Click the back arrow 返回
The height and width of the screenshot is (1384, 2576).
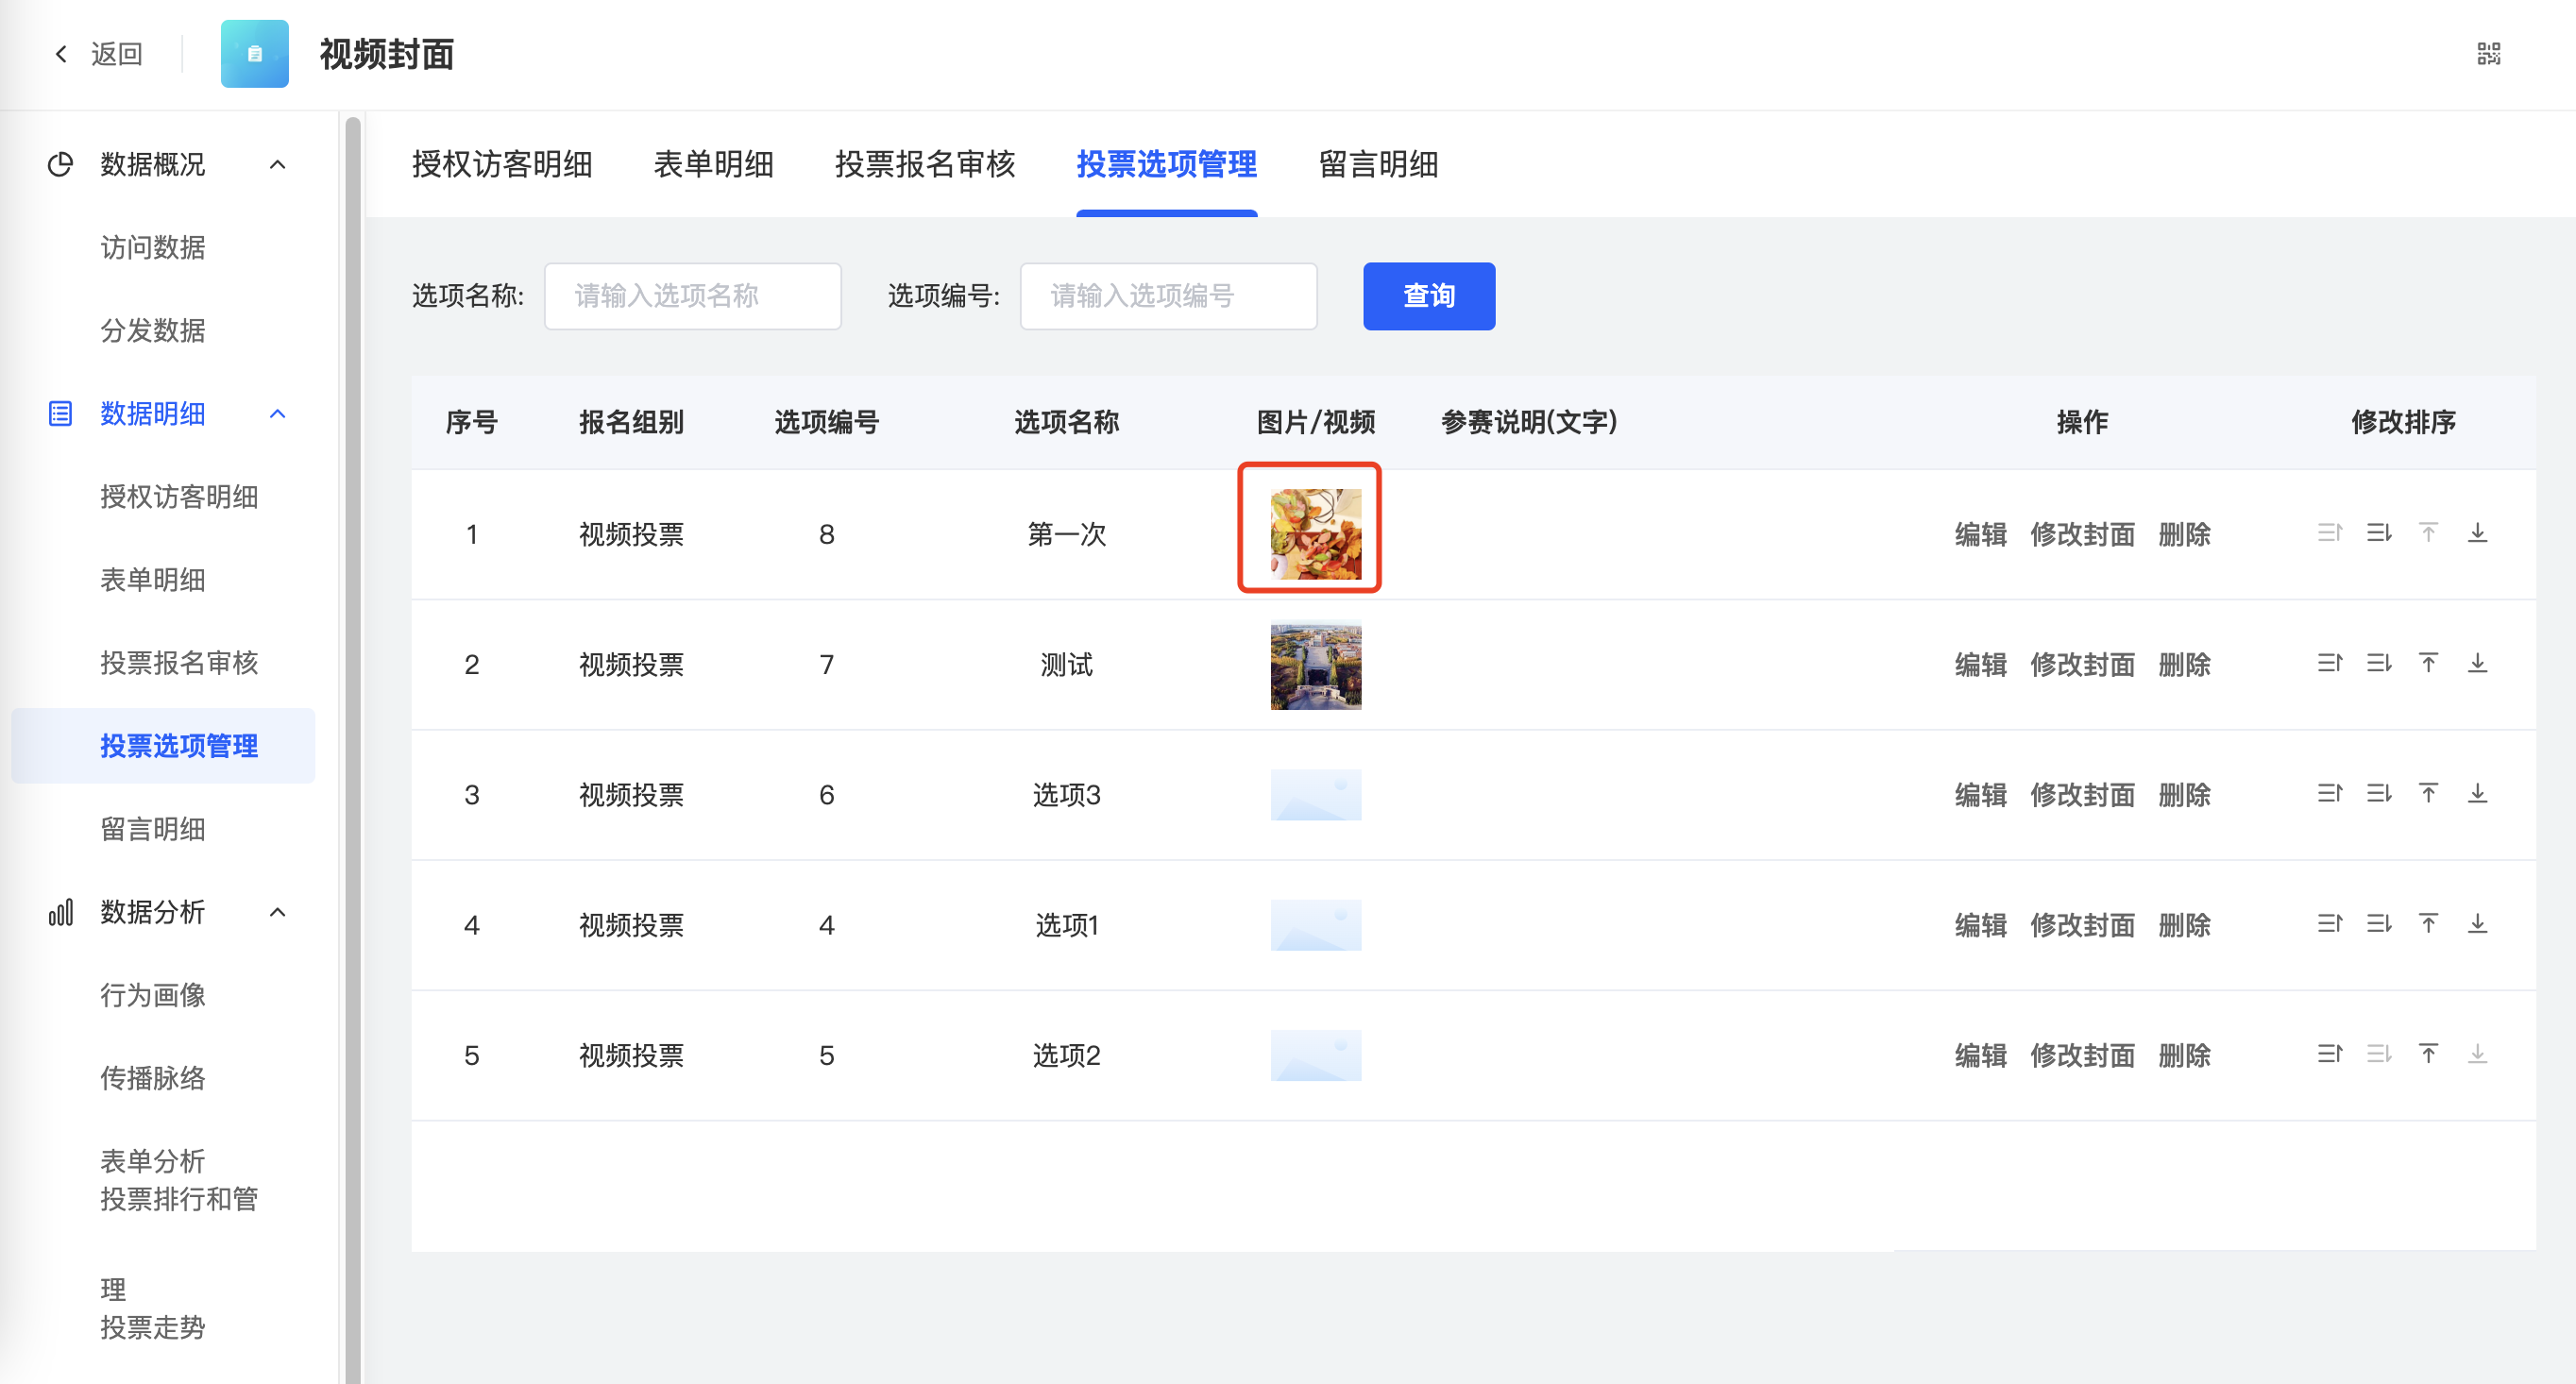click(98, 54)
